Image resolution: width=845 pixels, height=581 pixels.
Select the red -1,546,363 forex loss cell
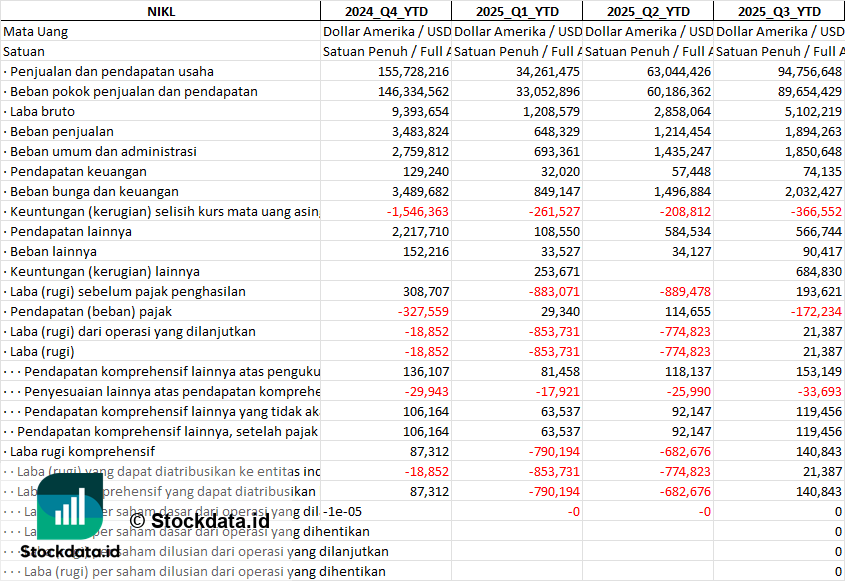pos(416,211)
